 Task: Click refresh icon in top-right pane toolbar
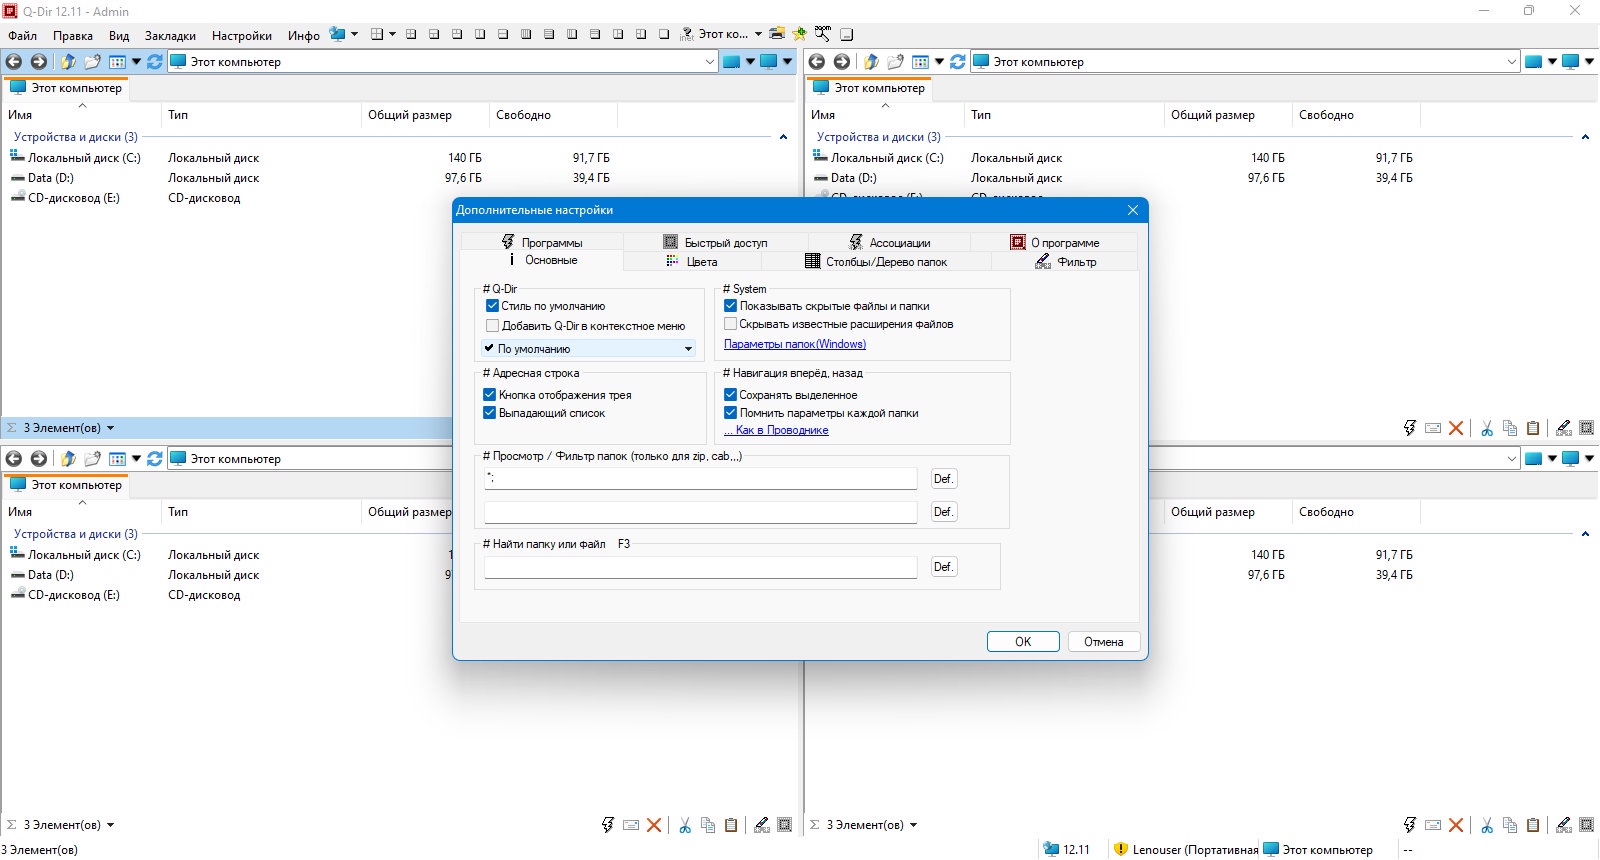coord(958,61)
